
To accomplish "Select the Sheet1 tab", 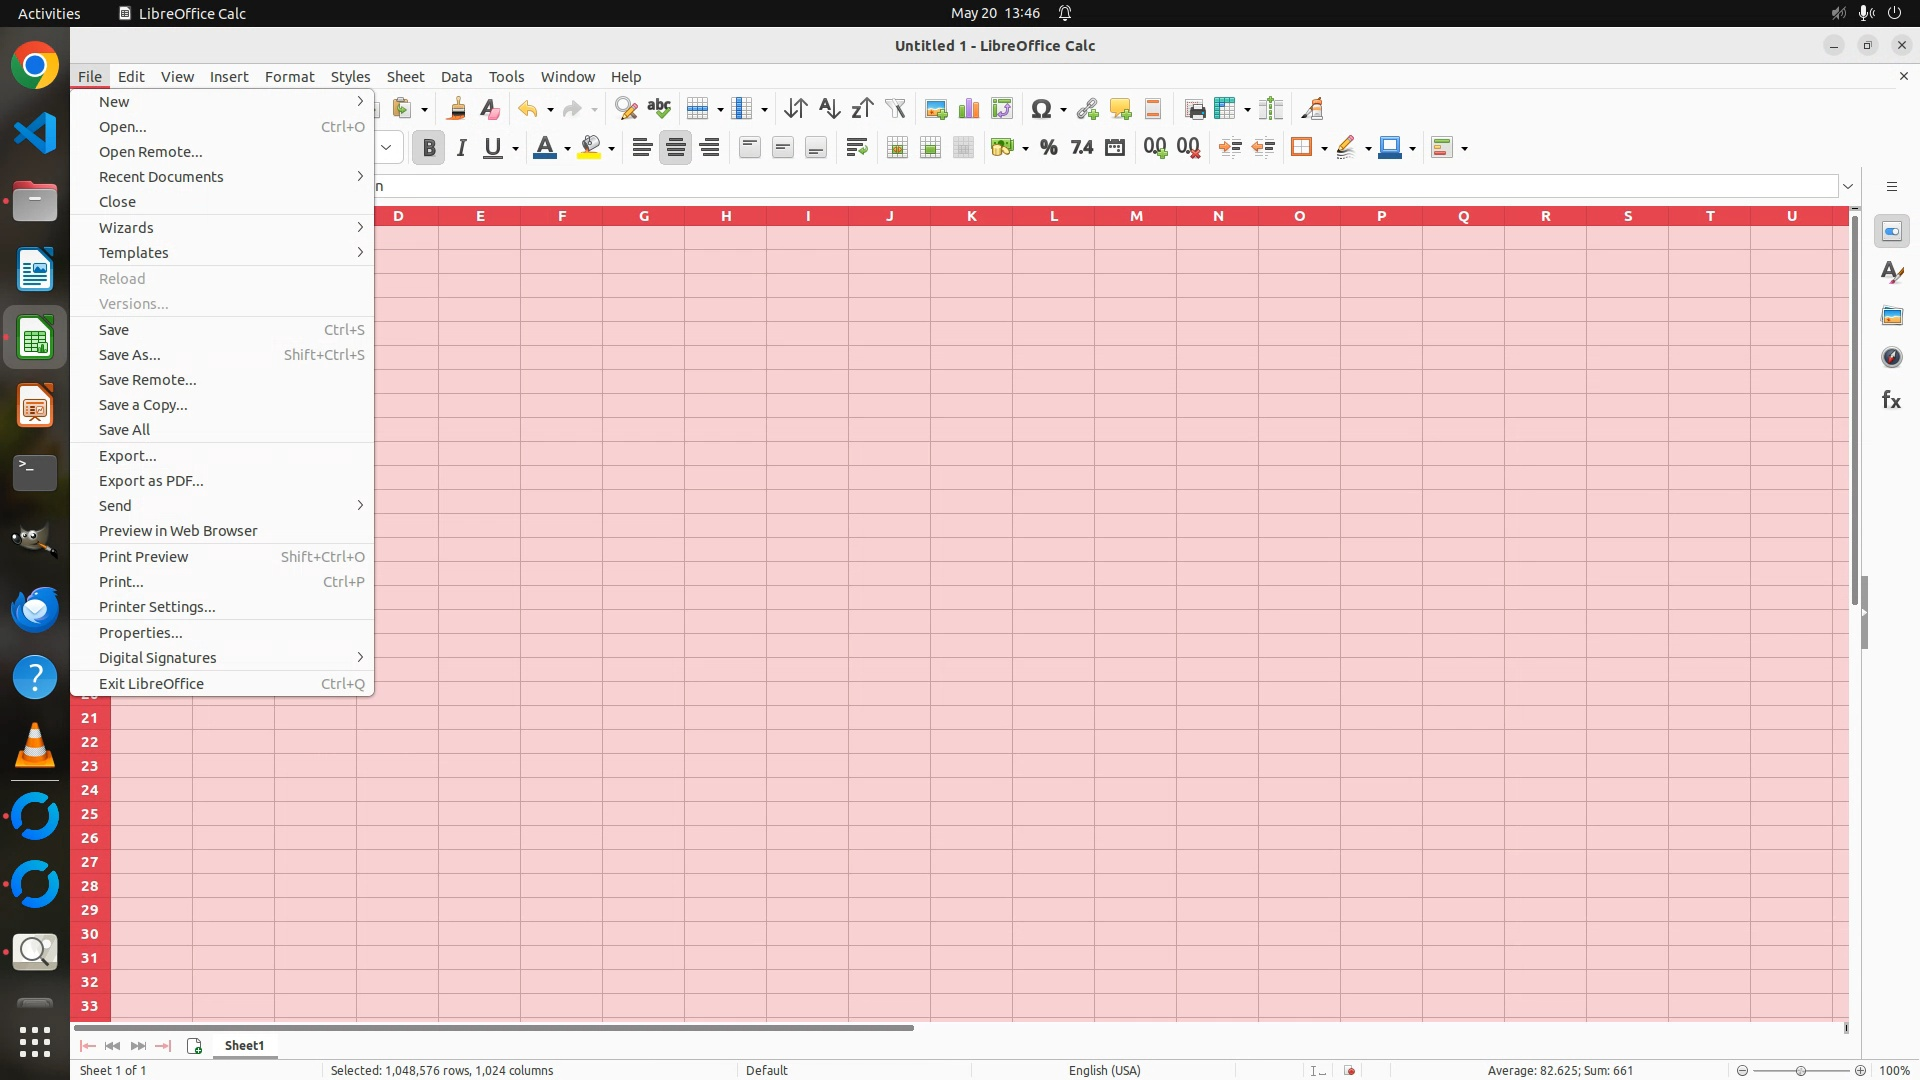I will pyautogui.click(x=244, y=1045).
